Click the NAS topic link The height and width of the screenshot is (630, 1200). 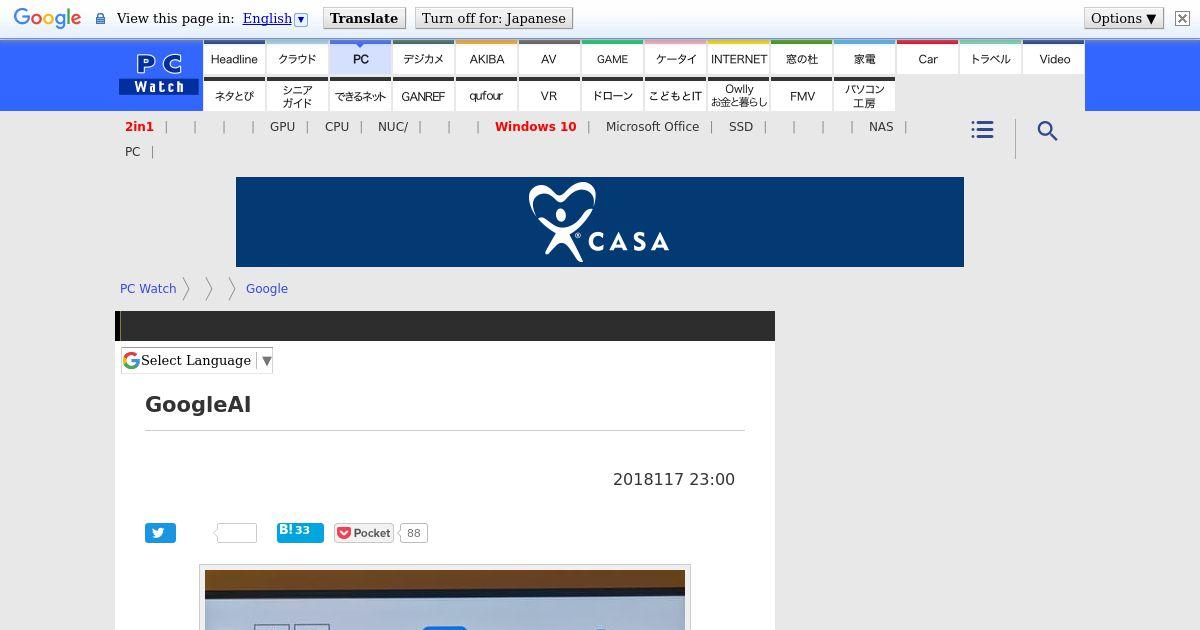click(881, 127)
